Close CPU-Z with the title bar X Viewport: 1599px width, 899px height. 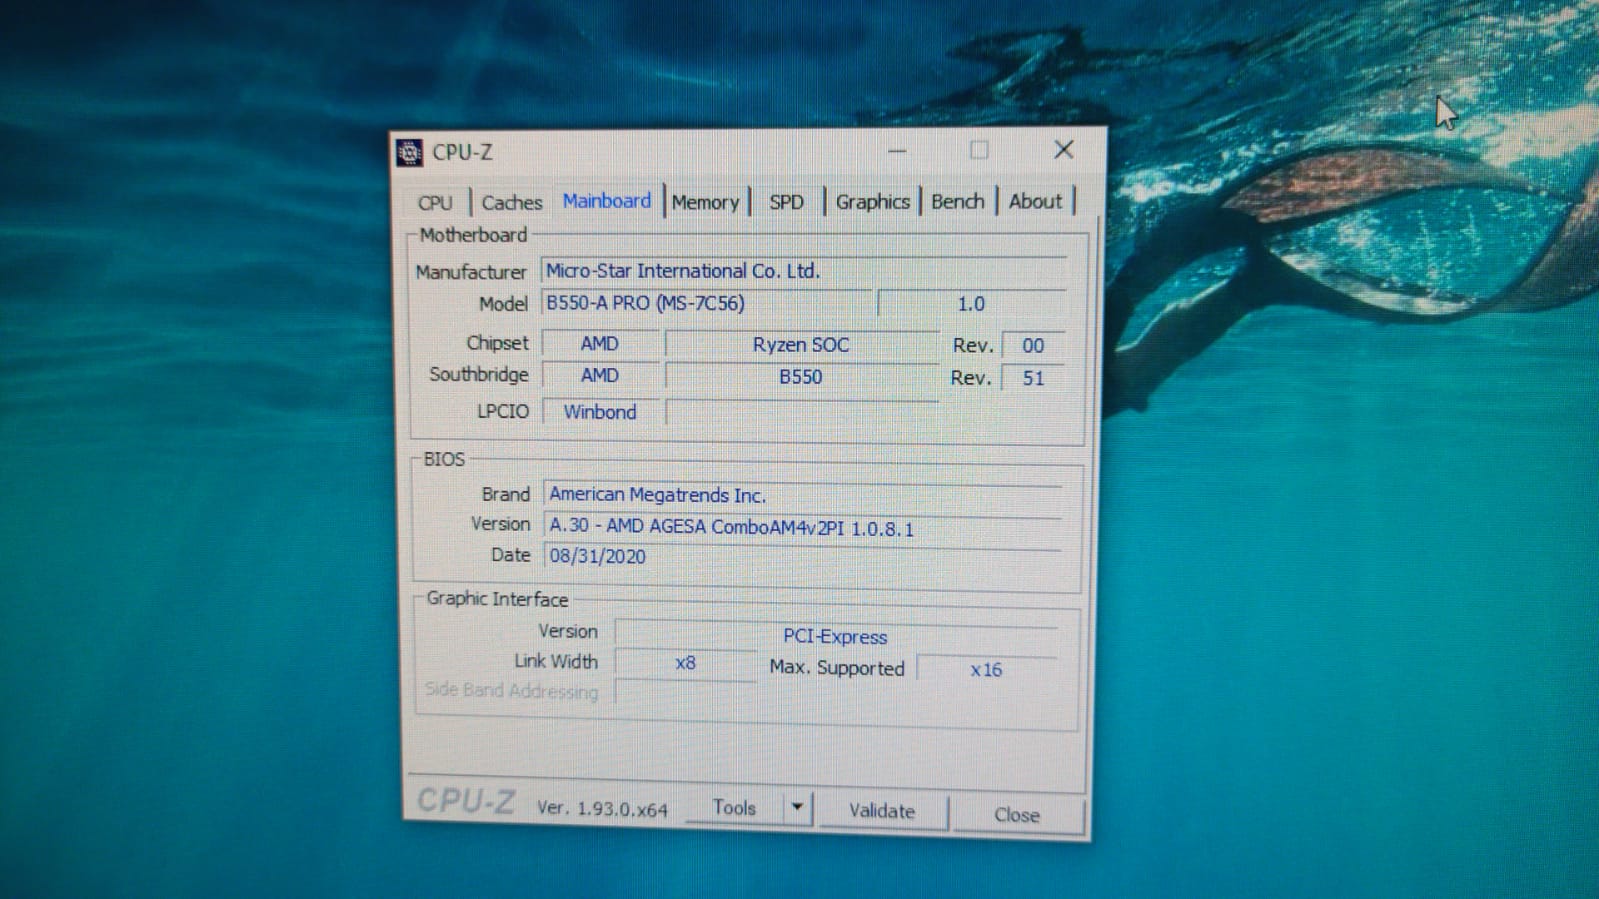tap(1064, 150)
